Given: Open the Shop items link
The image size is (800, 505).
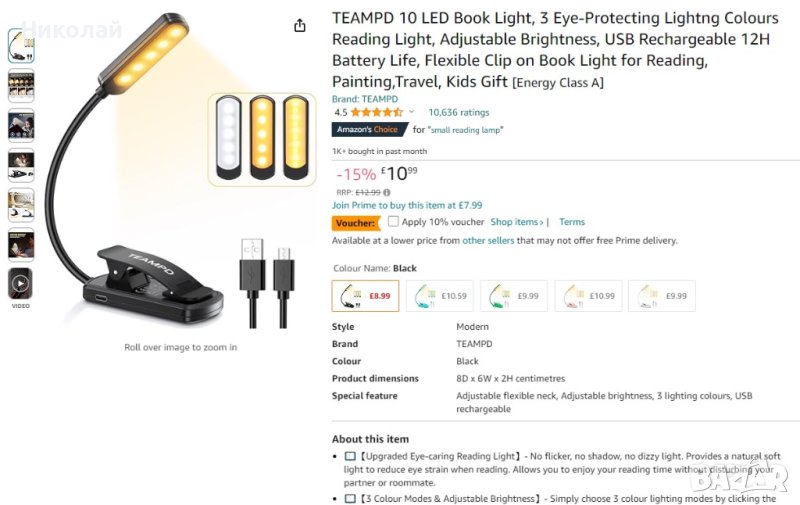Looking at the screenshot, I should [x=517, y=222].
